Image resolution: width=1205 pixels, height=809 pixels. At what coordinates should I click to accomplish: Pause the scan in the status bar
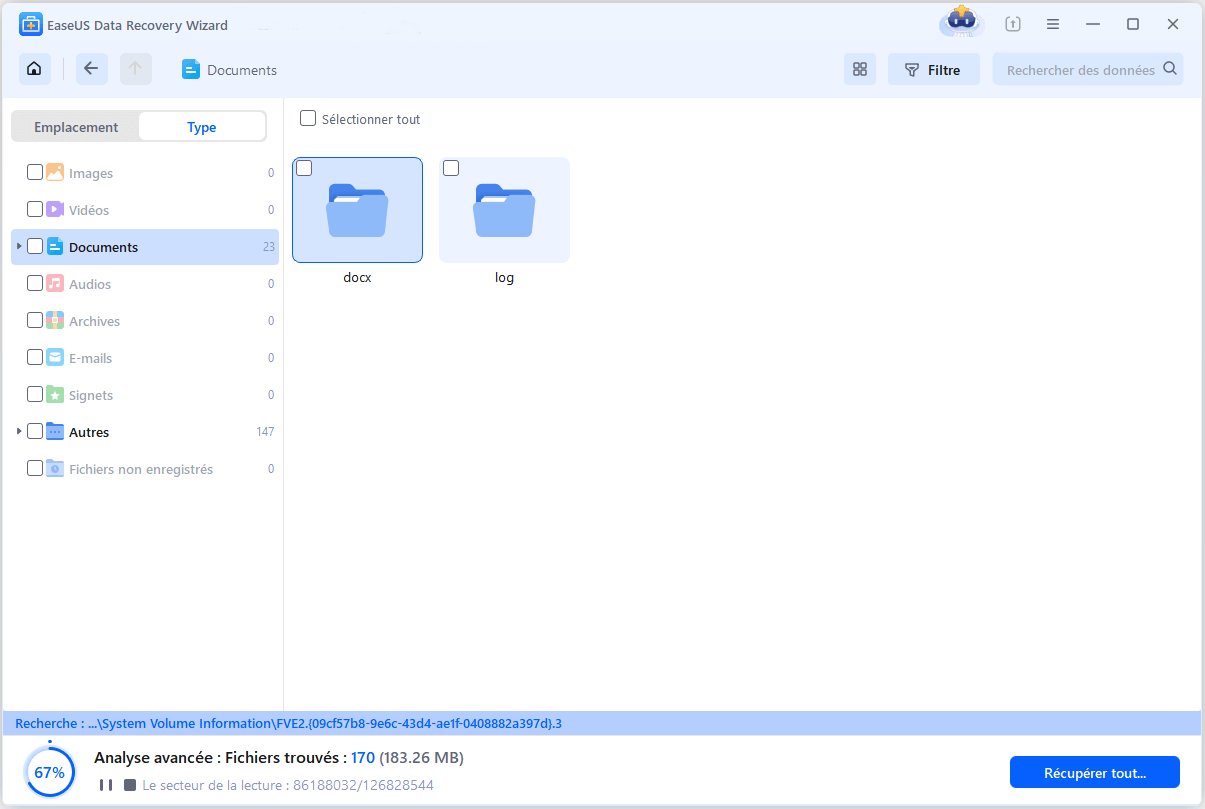pos(106,786)
